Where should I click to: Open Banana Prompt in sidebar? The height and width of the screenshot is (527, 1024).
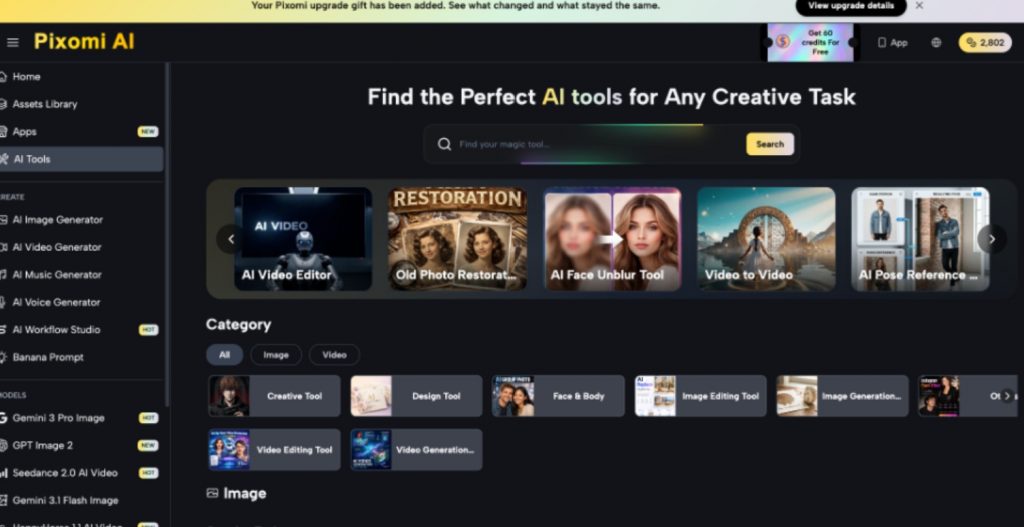[x=82, y=357]
